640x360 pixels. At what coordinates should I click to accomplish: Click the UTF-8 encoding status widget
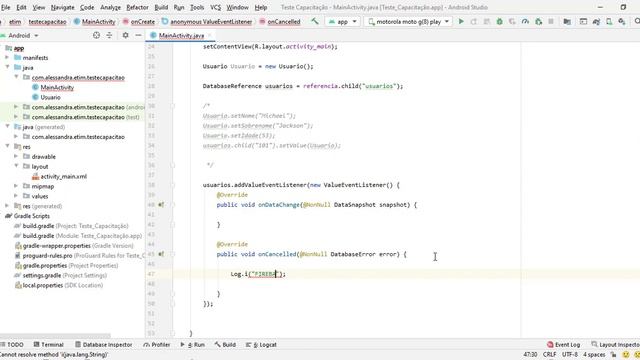pos(569,355)
